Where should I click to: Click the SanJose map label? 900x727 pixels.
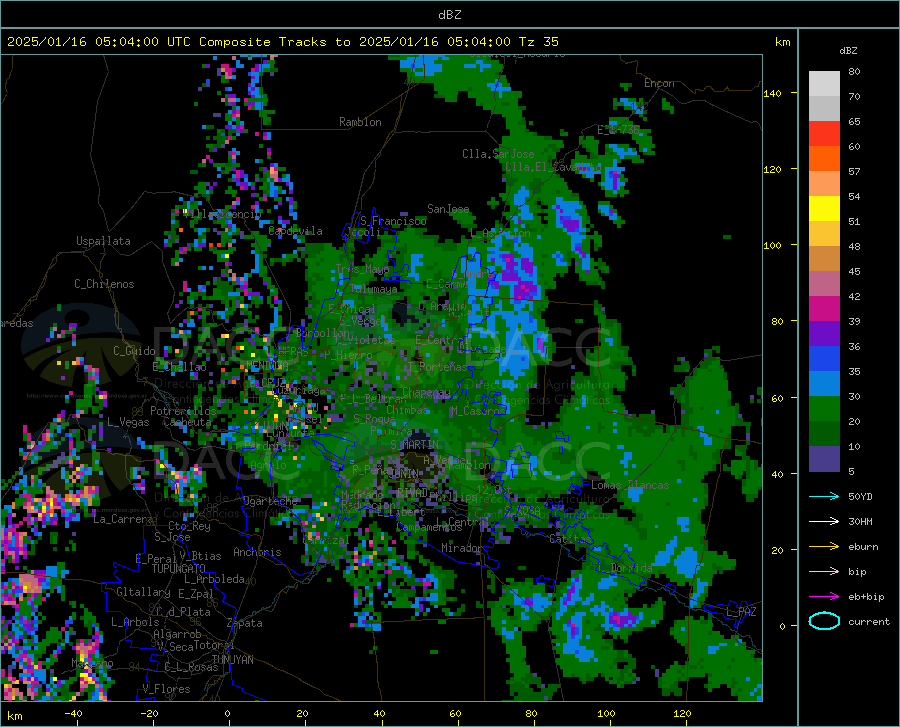[448, 209]
